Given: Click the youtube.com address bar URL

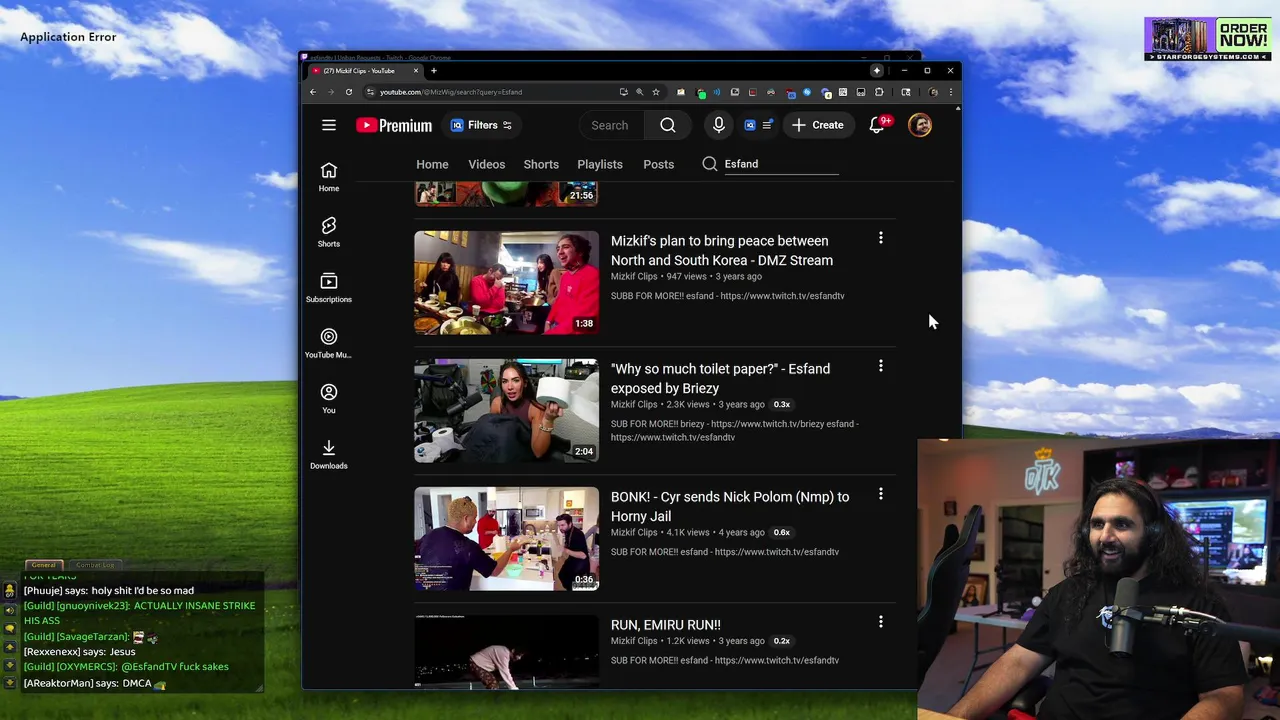Looking at the screenshot, I should coord(451,92).
